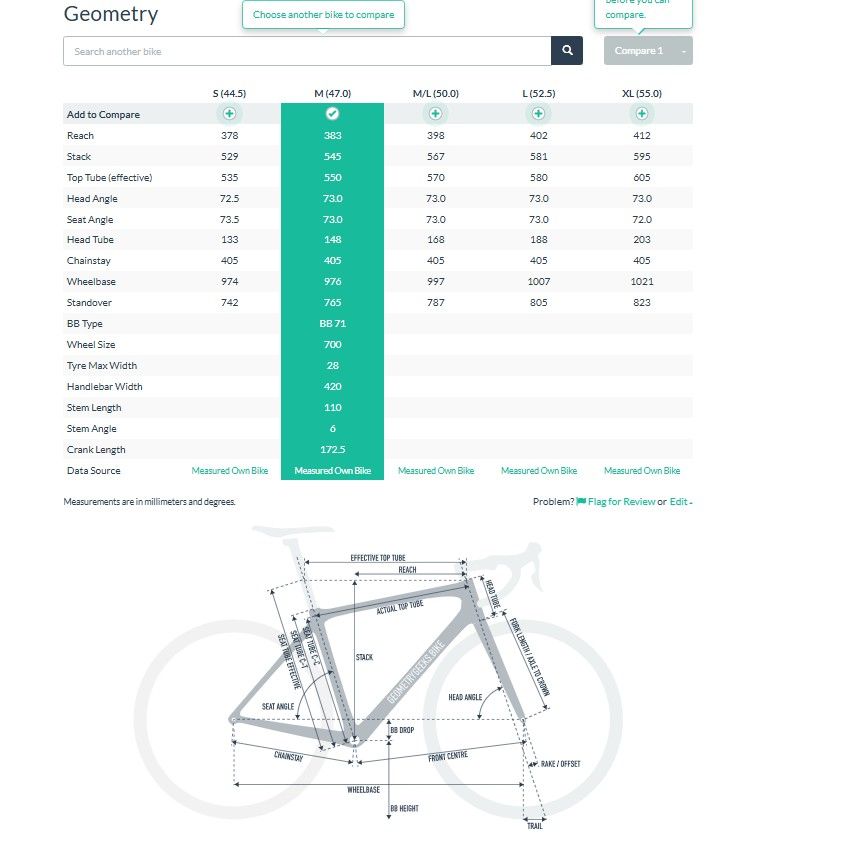Select the M (47.0) column header

pos(332,93)
